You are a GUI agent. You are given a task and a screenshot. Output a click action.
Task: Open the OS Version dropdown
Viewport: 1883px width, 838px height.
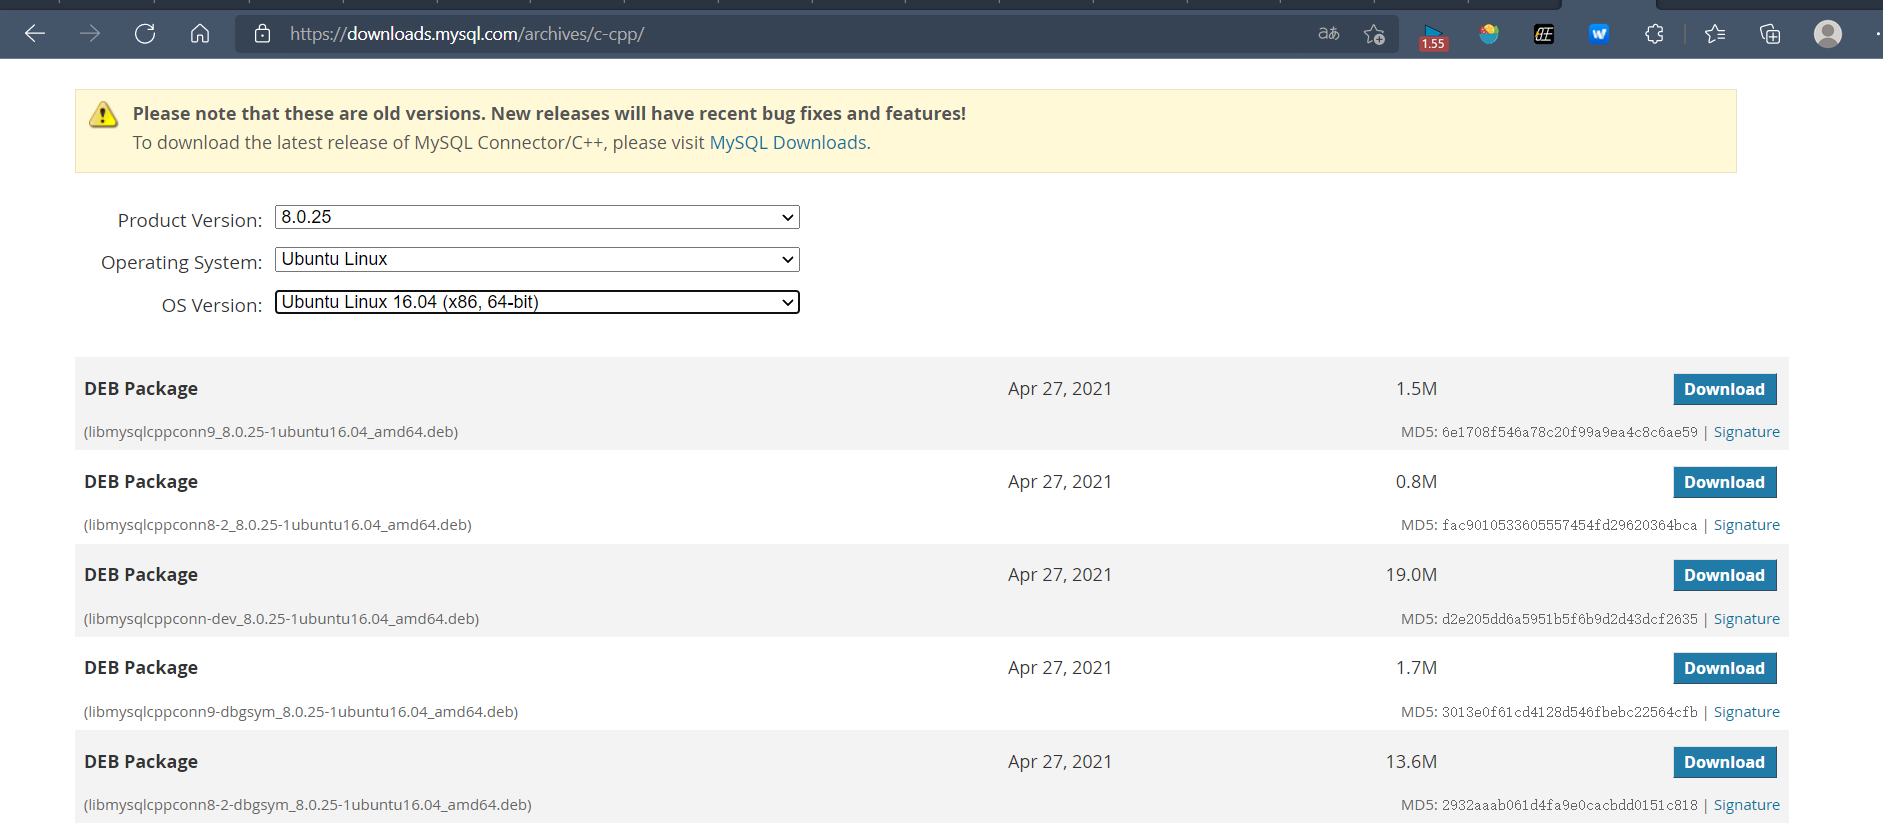537,302
